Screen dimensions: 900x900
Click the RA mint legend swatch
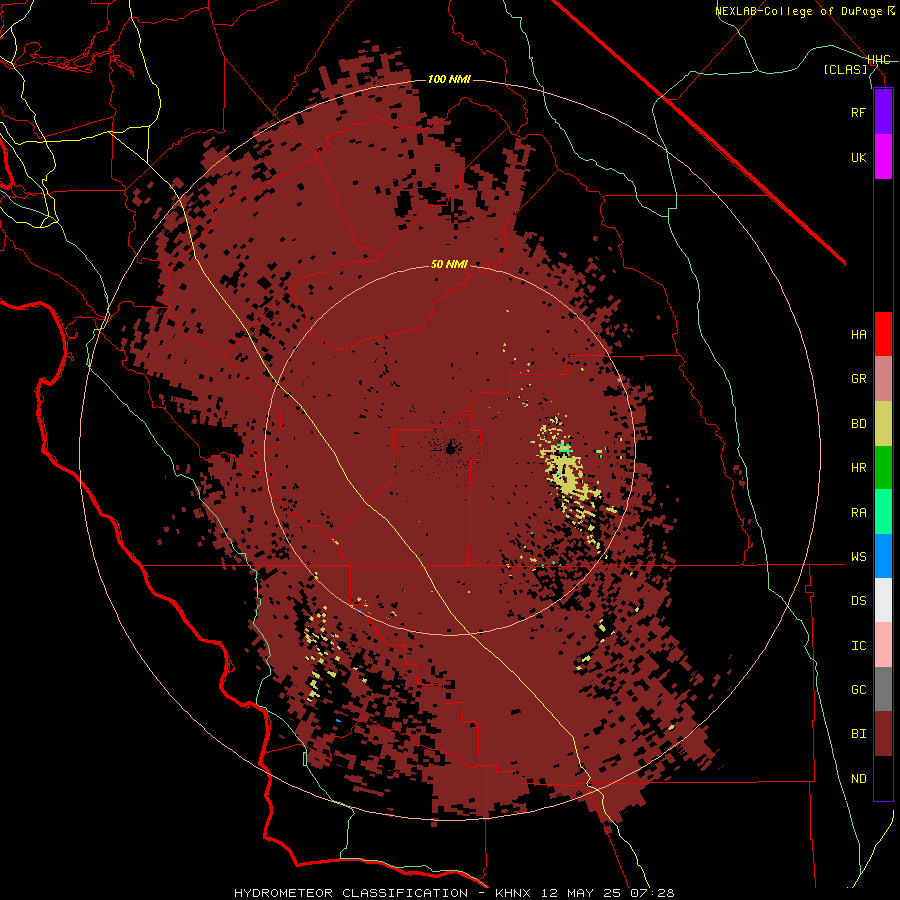point(883,512)
